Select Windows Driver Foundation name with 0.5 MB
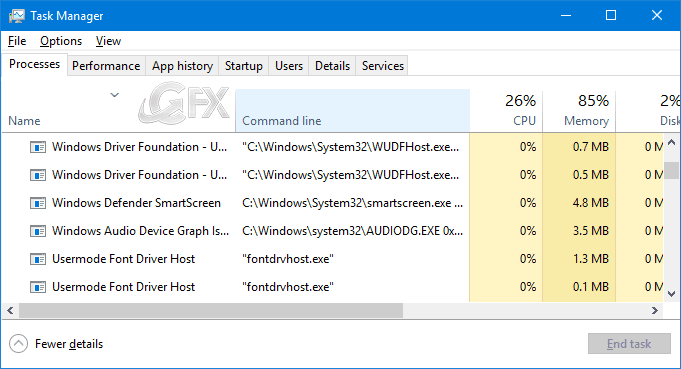681x369 pixels. 139,175
